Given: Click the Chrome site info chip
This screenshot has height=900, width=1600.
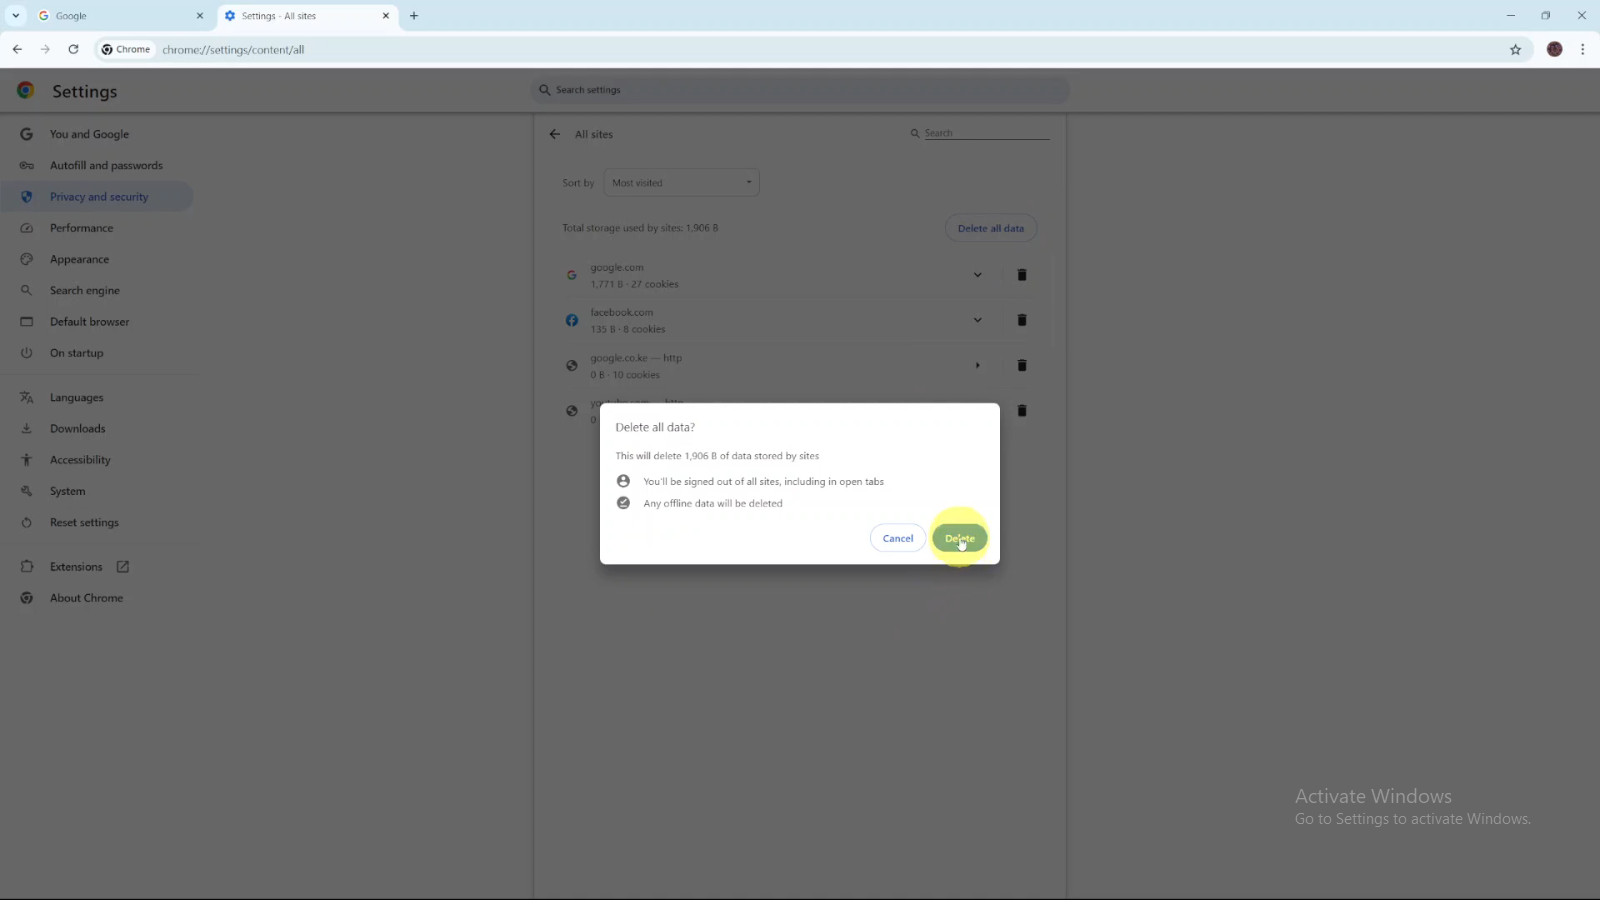Looking at the screenshot, I should coord(126,49).
